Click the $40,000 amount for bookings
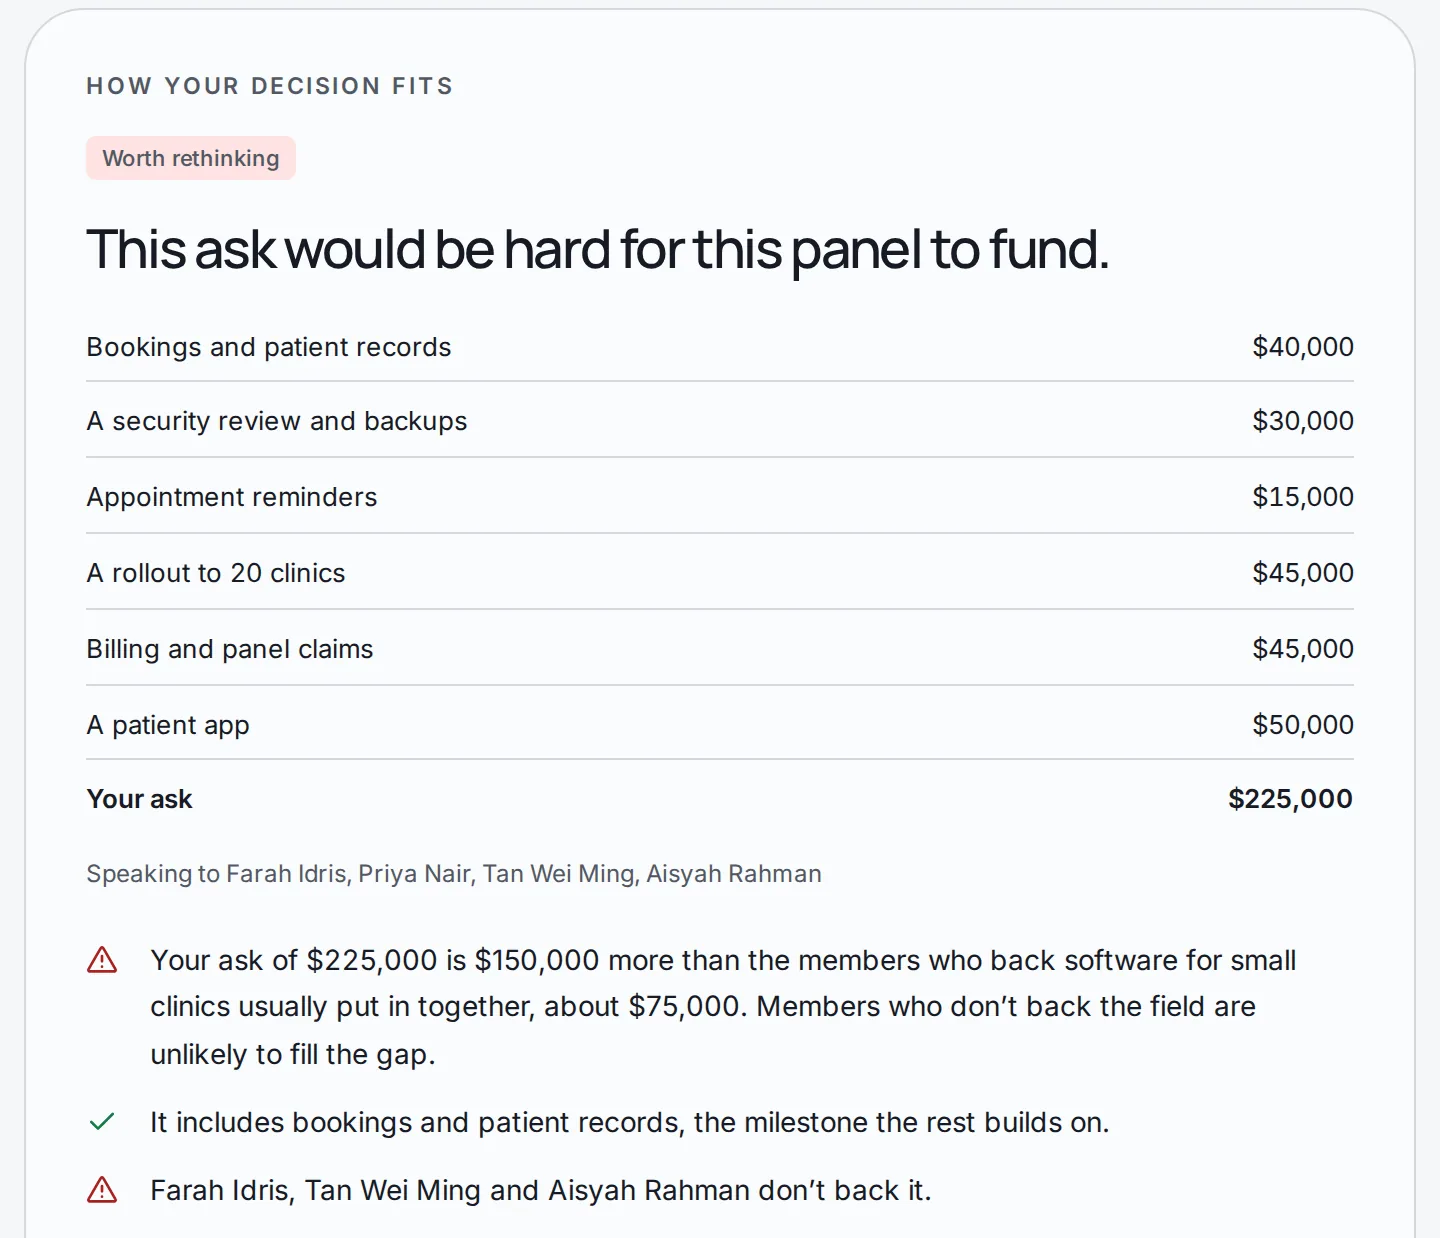This screenshot has width=1440, height=1238. point(1303,347)
